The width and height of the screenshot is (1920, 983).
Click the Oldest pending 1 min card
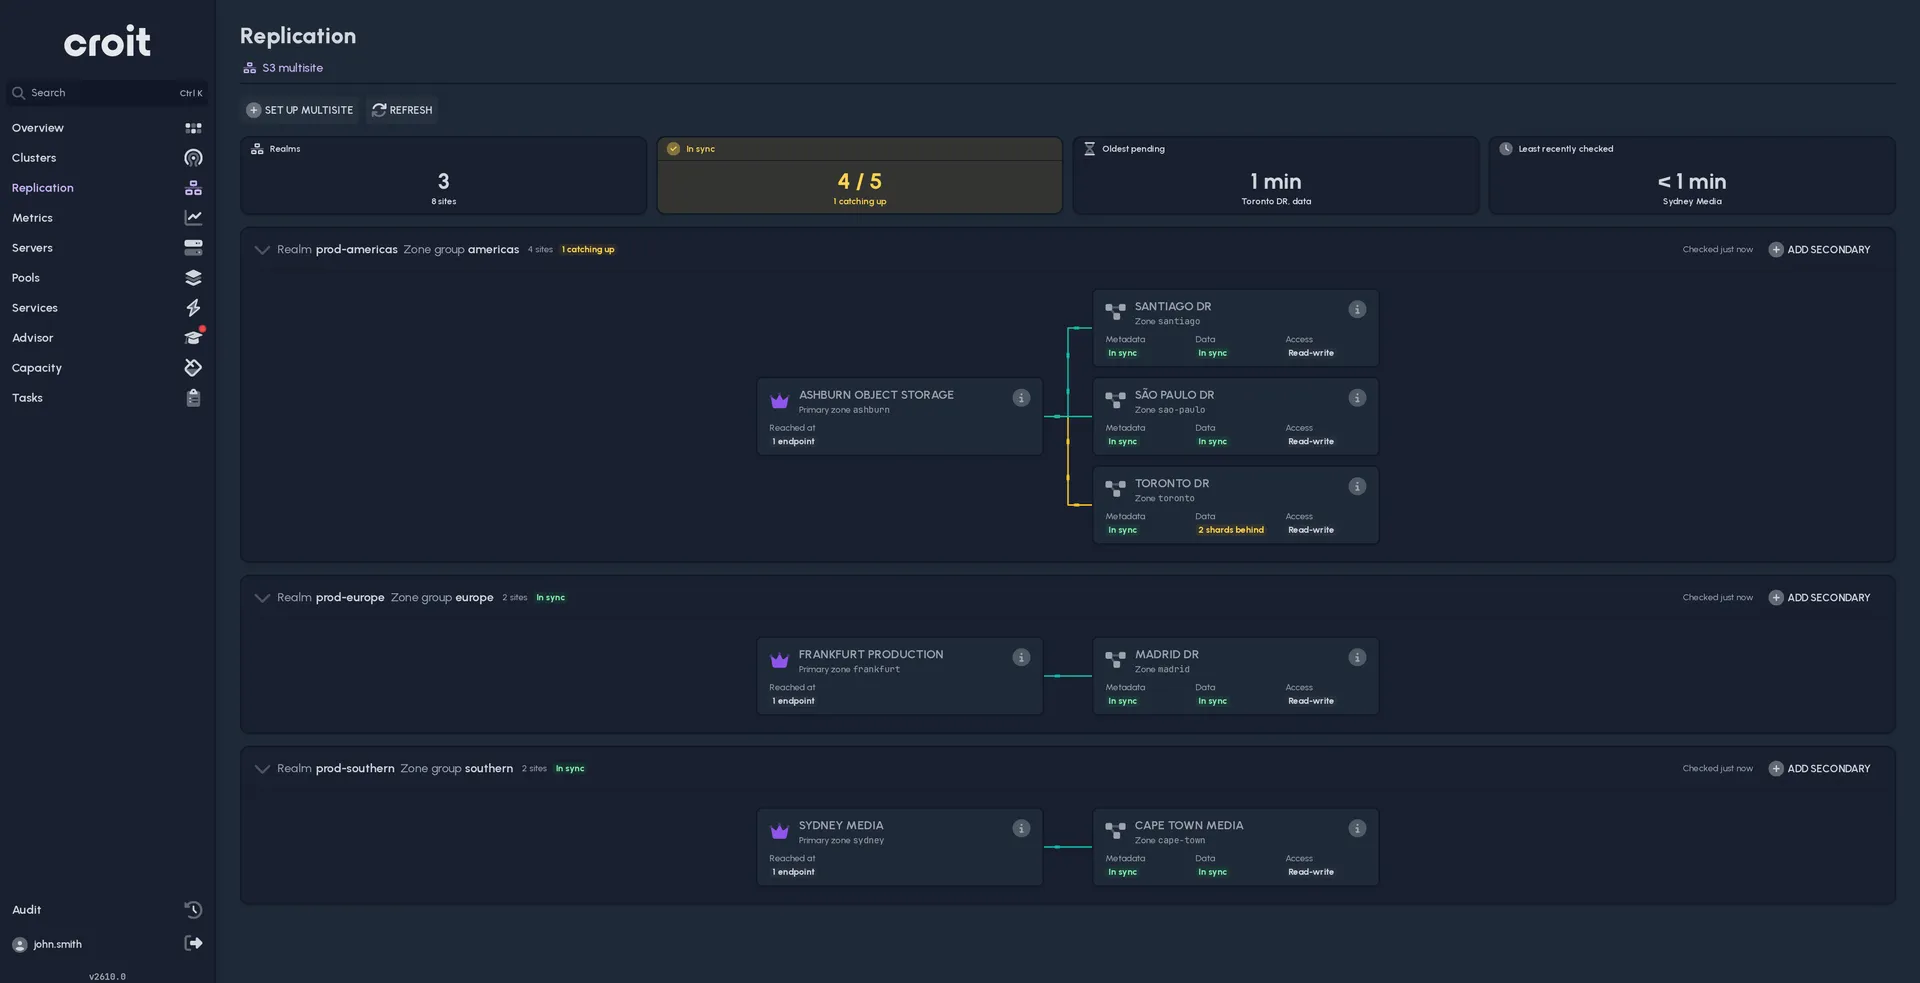point(1276,175)
